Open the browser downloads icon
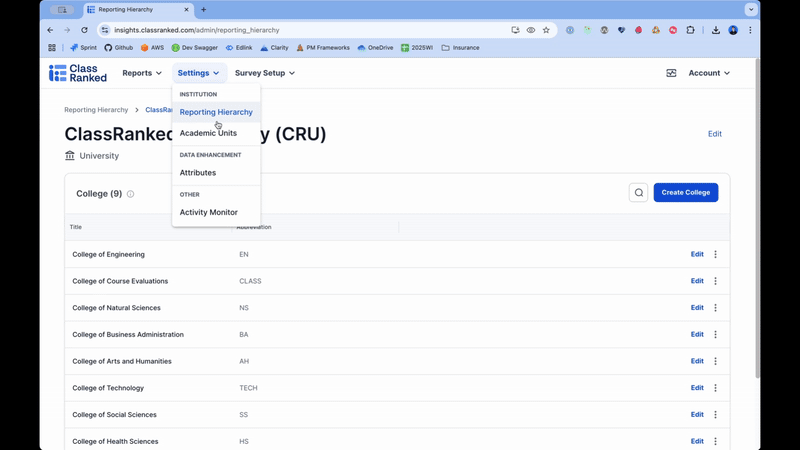Screen dimensions: 800x450 click(x=716, y=30)
